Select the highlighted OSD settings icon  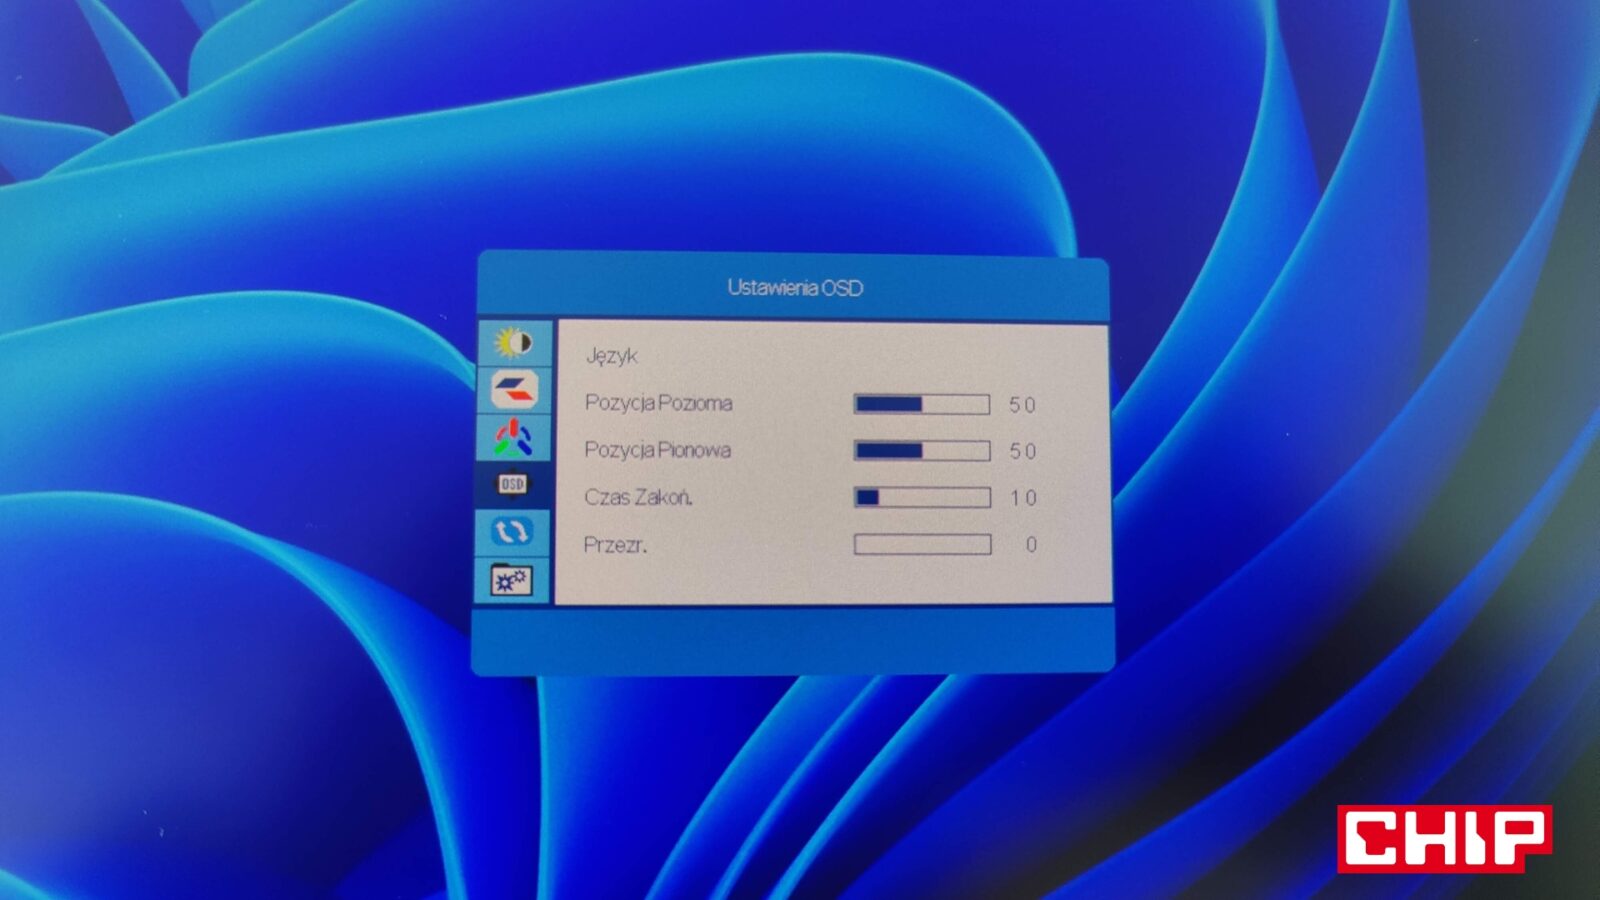(x=512, y=484)
